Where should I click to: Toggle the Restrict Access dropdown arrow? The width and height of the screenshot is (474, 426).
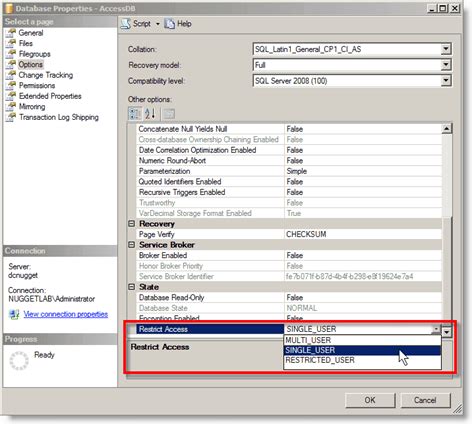click(436, 329)
